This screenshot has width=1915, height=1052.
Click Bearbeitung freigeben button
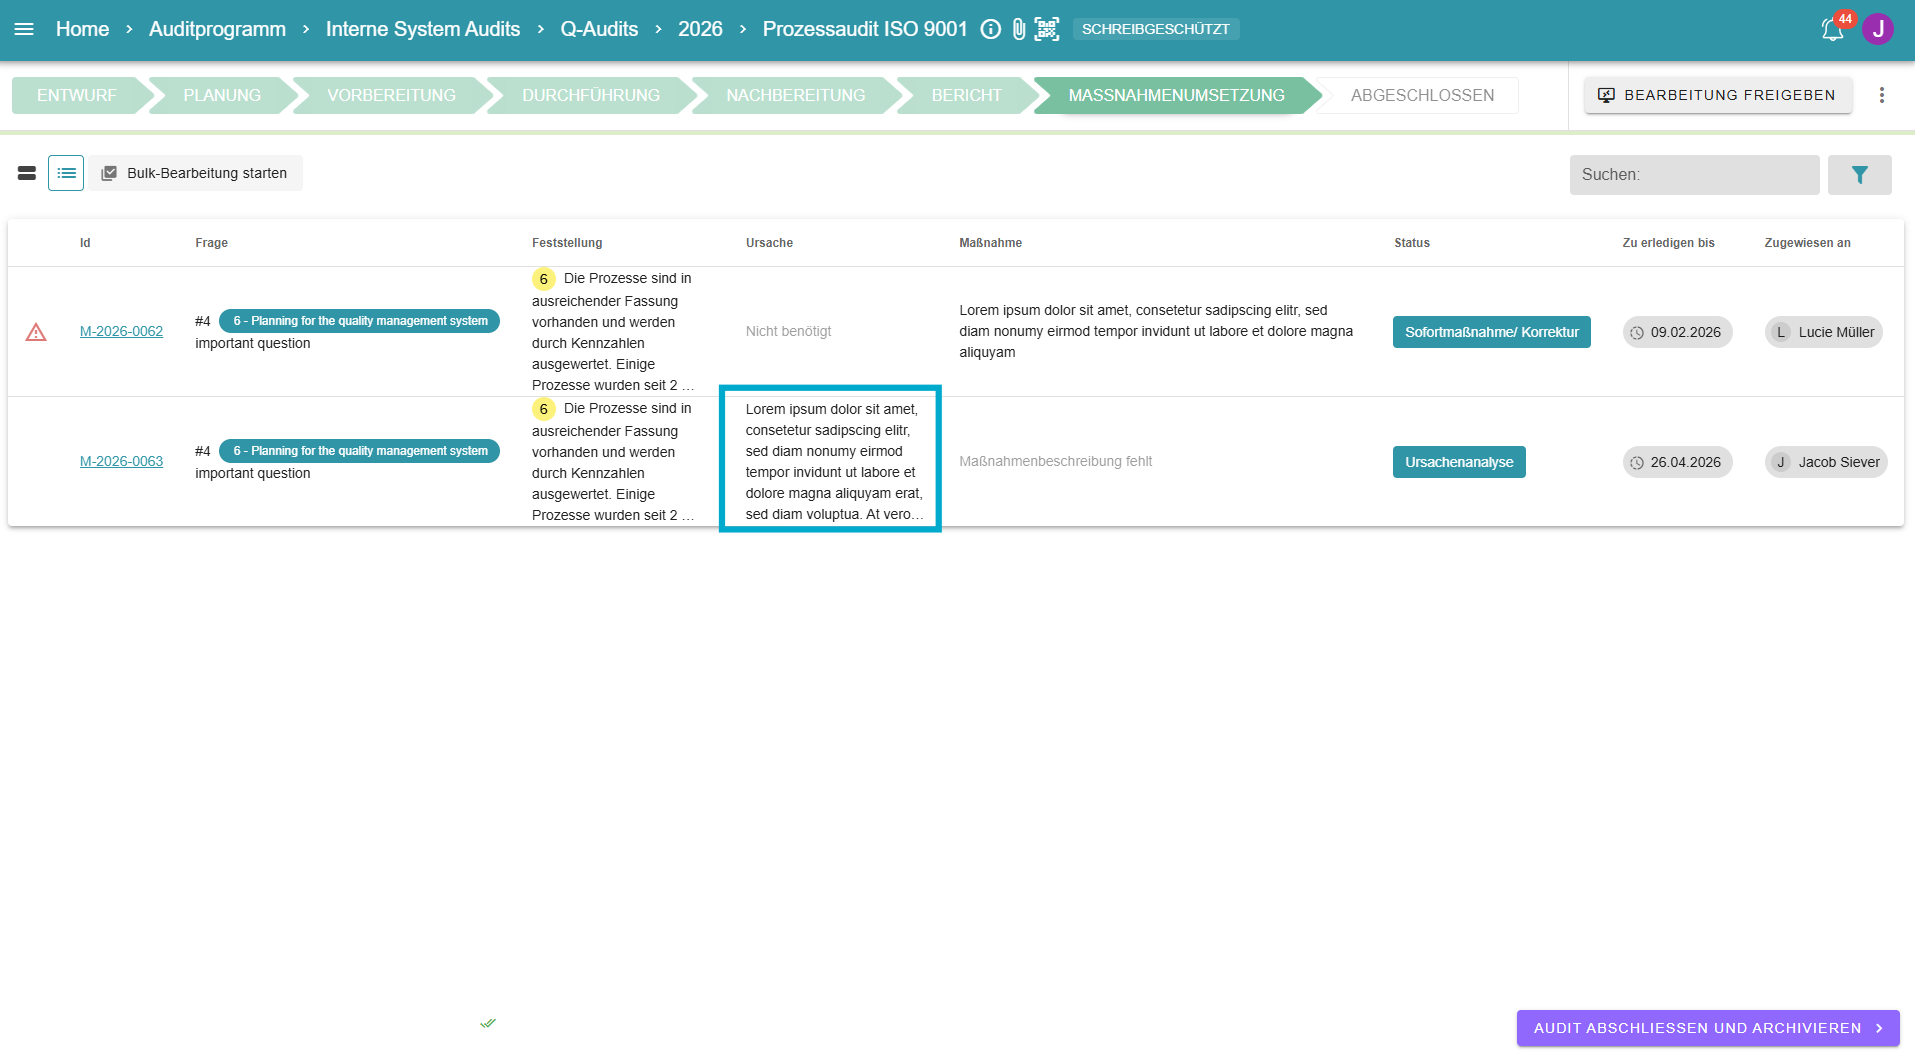(x=1717, y=95)
